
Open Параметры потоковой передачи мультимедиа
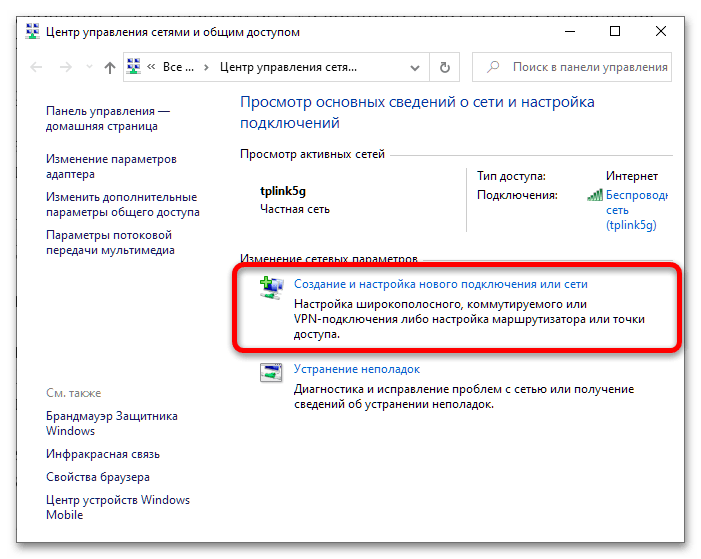[110, 242]
